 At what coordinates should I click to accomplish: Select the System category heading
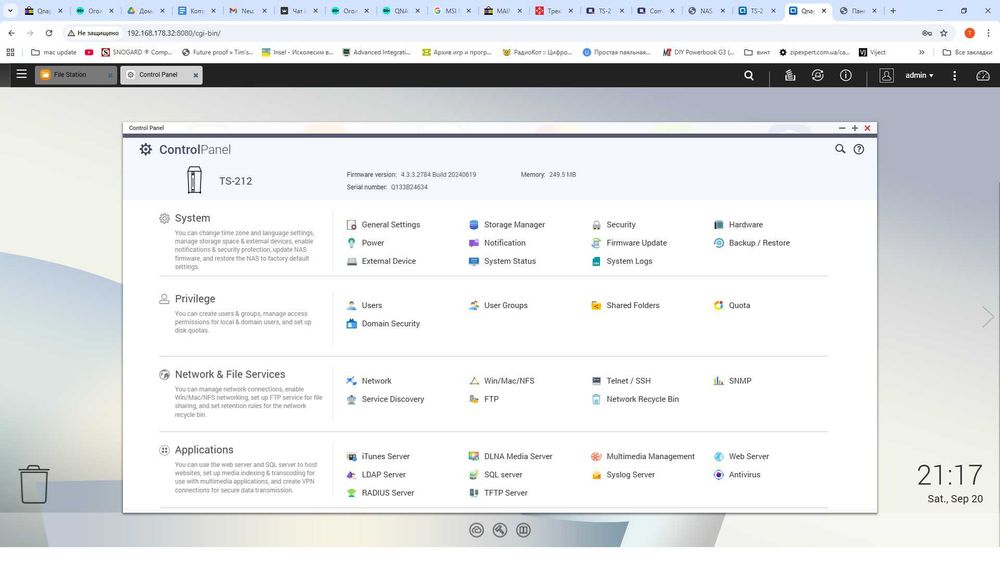pyautogui.click(x=192, y=218)
